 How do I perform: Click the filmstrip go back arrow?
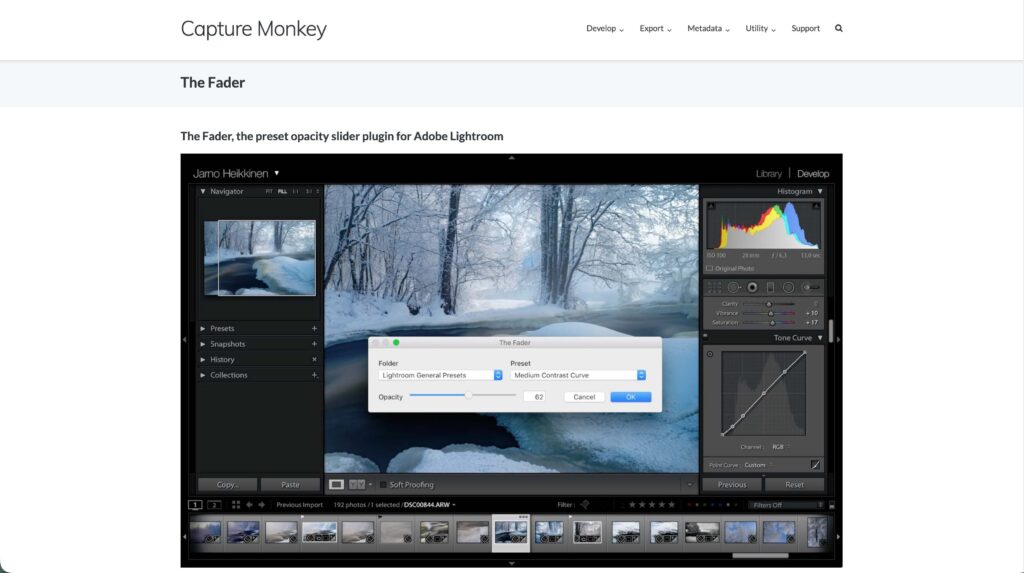click(x=249, y=505)
